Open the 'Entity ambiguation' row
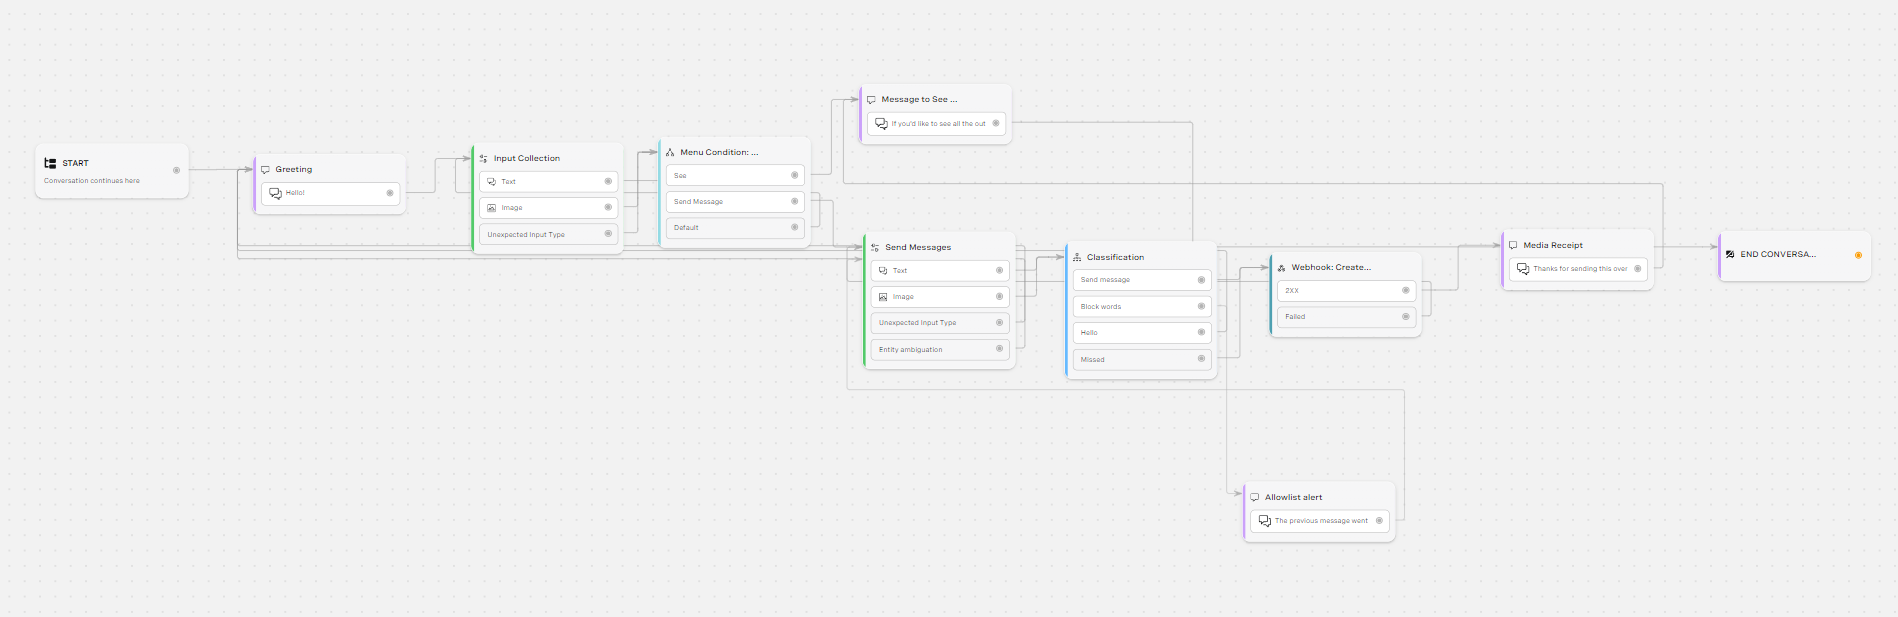 [940, 350]
